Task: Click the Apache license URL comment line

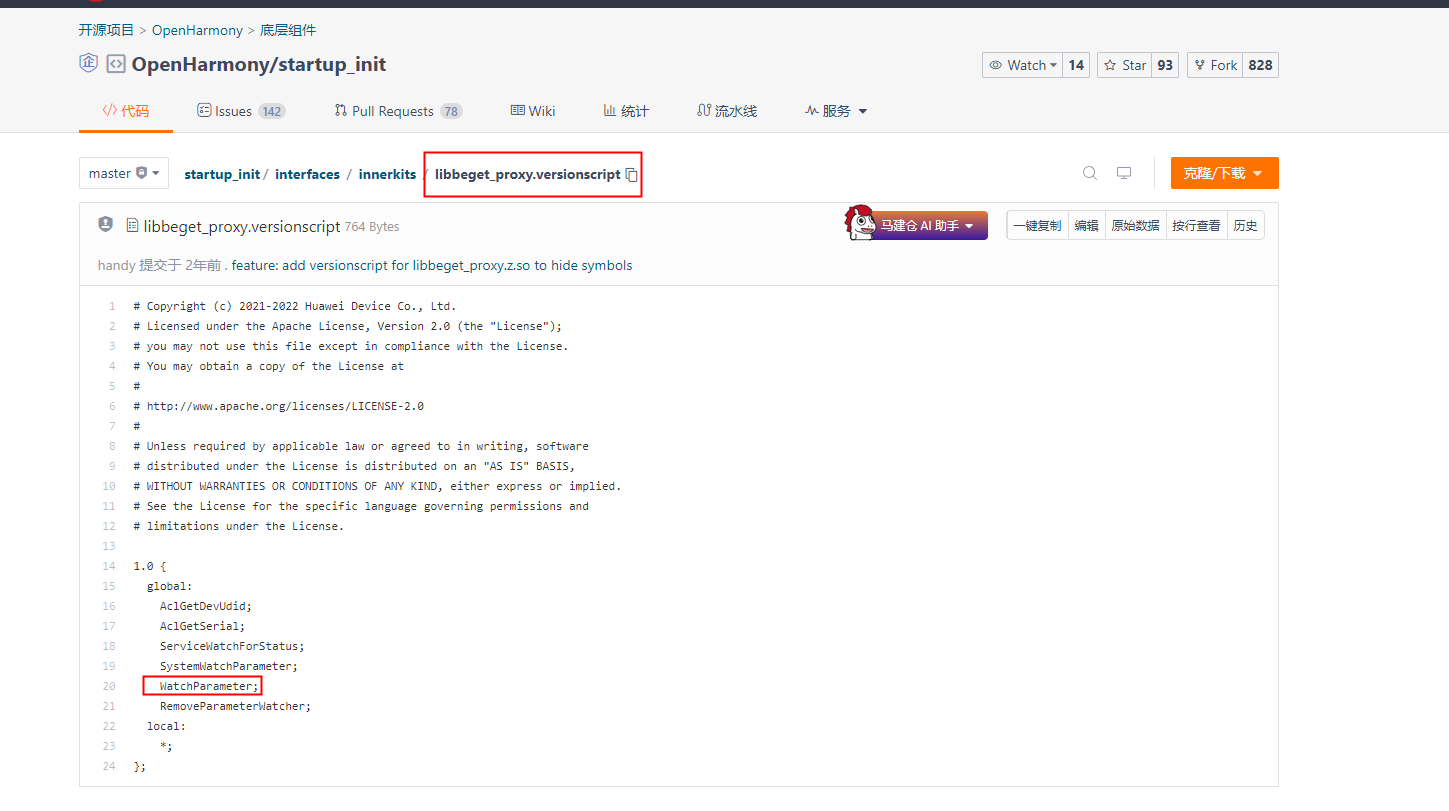Action: click(x=278, y=406)
